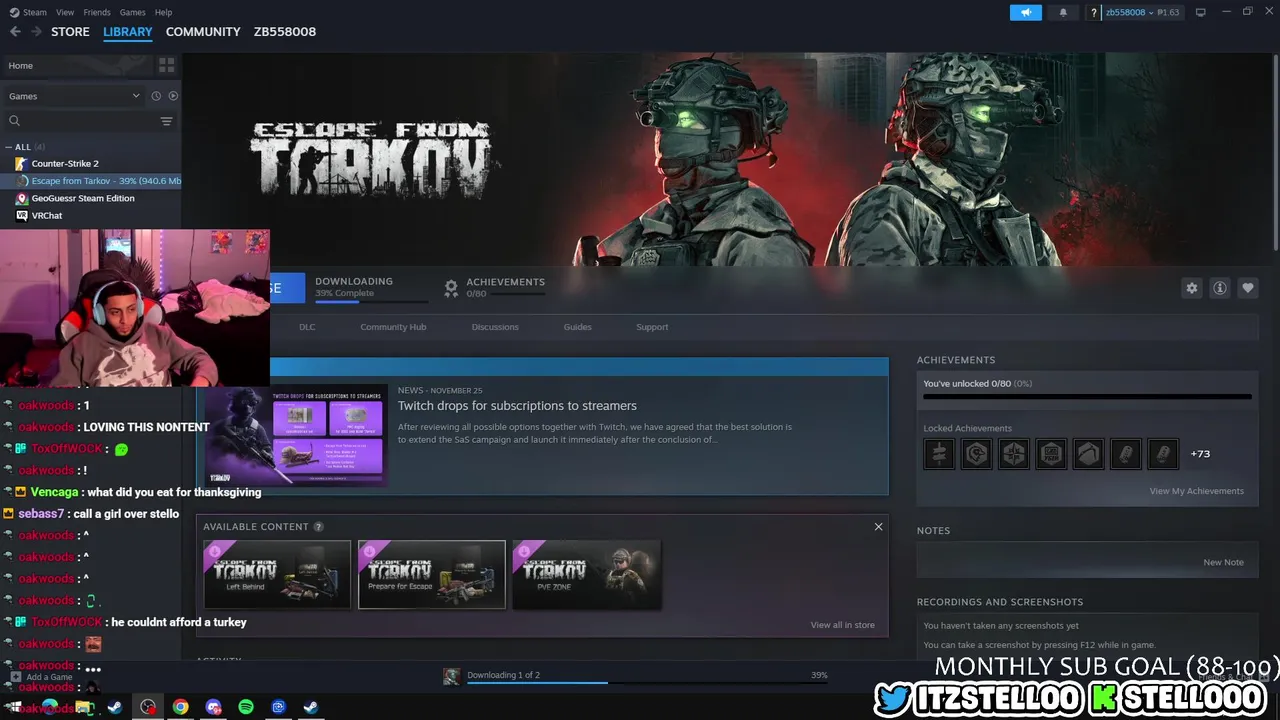Open the ZB558008 profile tab
Viewport: 1280px width, 720px height.
[x=285, y=32]
